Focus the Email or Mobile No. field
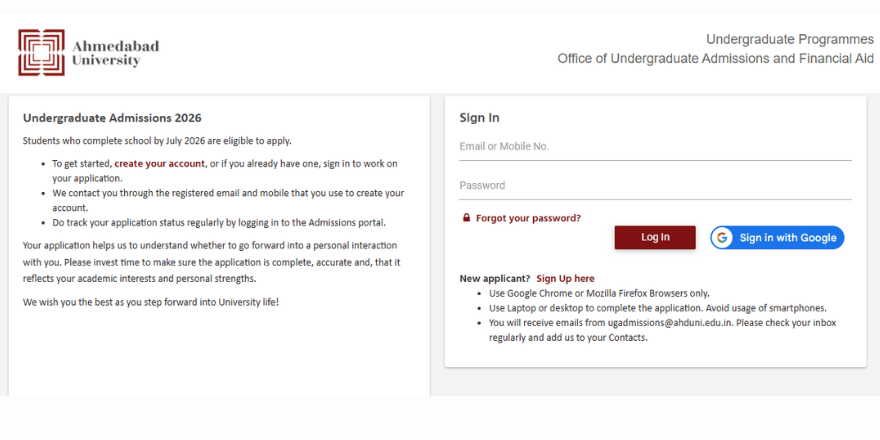Image resolution: width=880 pixels, height=440 pixels. click(655, 147)
